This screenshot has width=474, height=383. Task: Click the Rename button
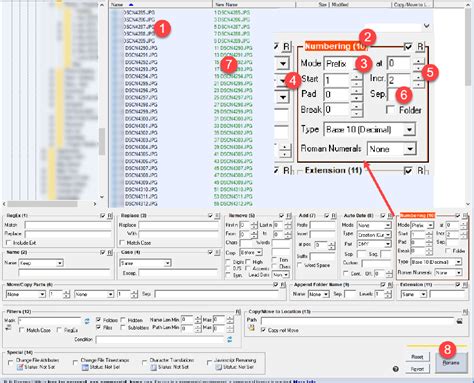(451, 363)
